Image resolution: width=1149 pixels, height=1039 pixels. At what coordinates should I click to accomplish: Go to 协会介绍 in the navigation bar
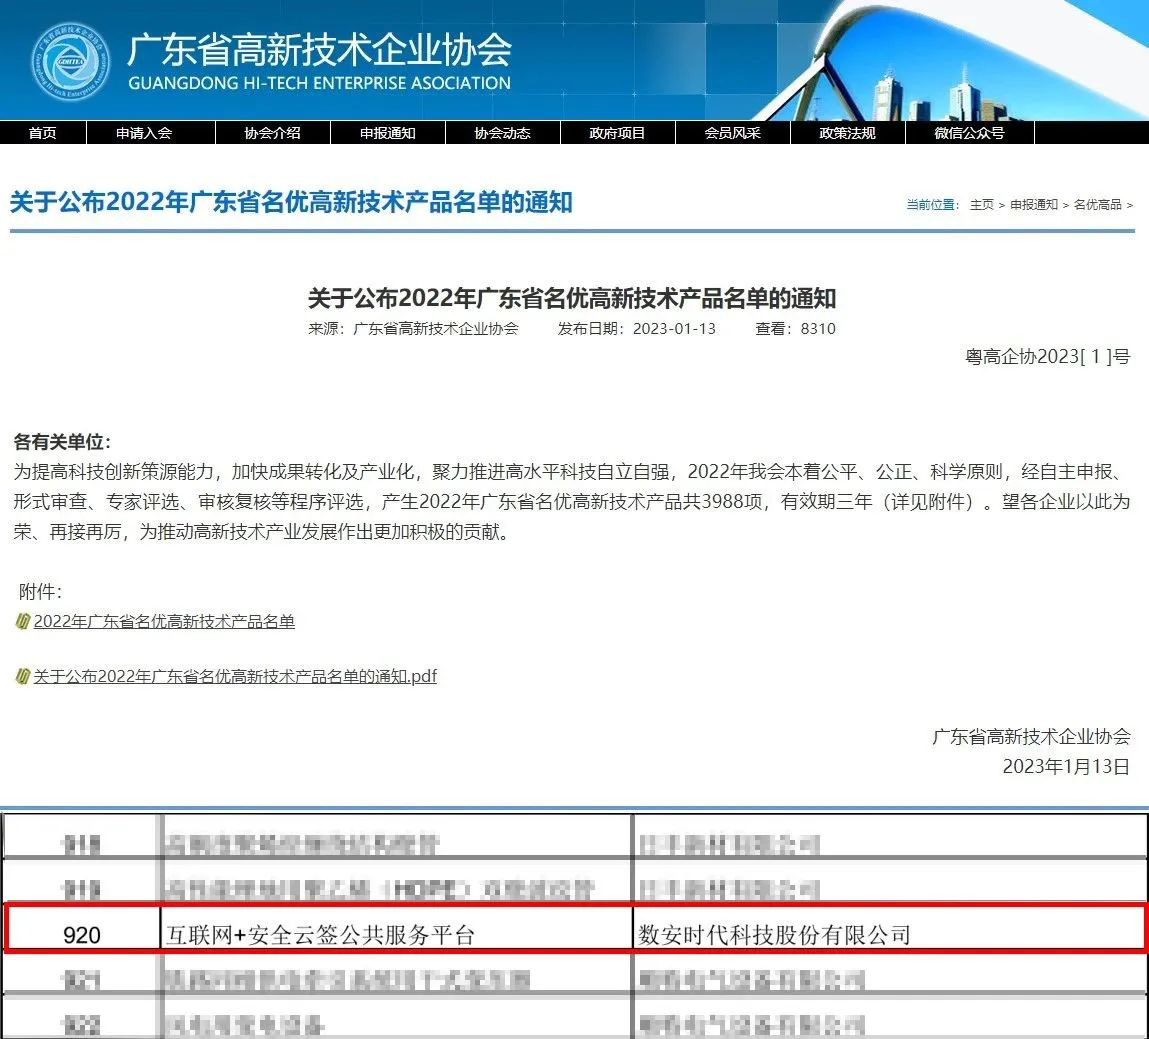[273, 133]
